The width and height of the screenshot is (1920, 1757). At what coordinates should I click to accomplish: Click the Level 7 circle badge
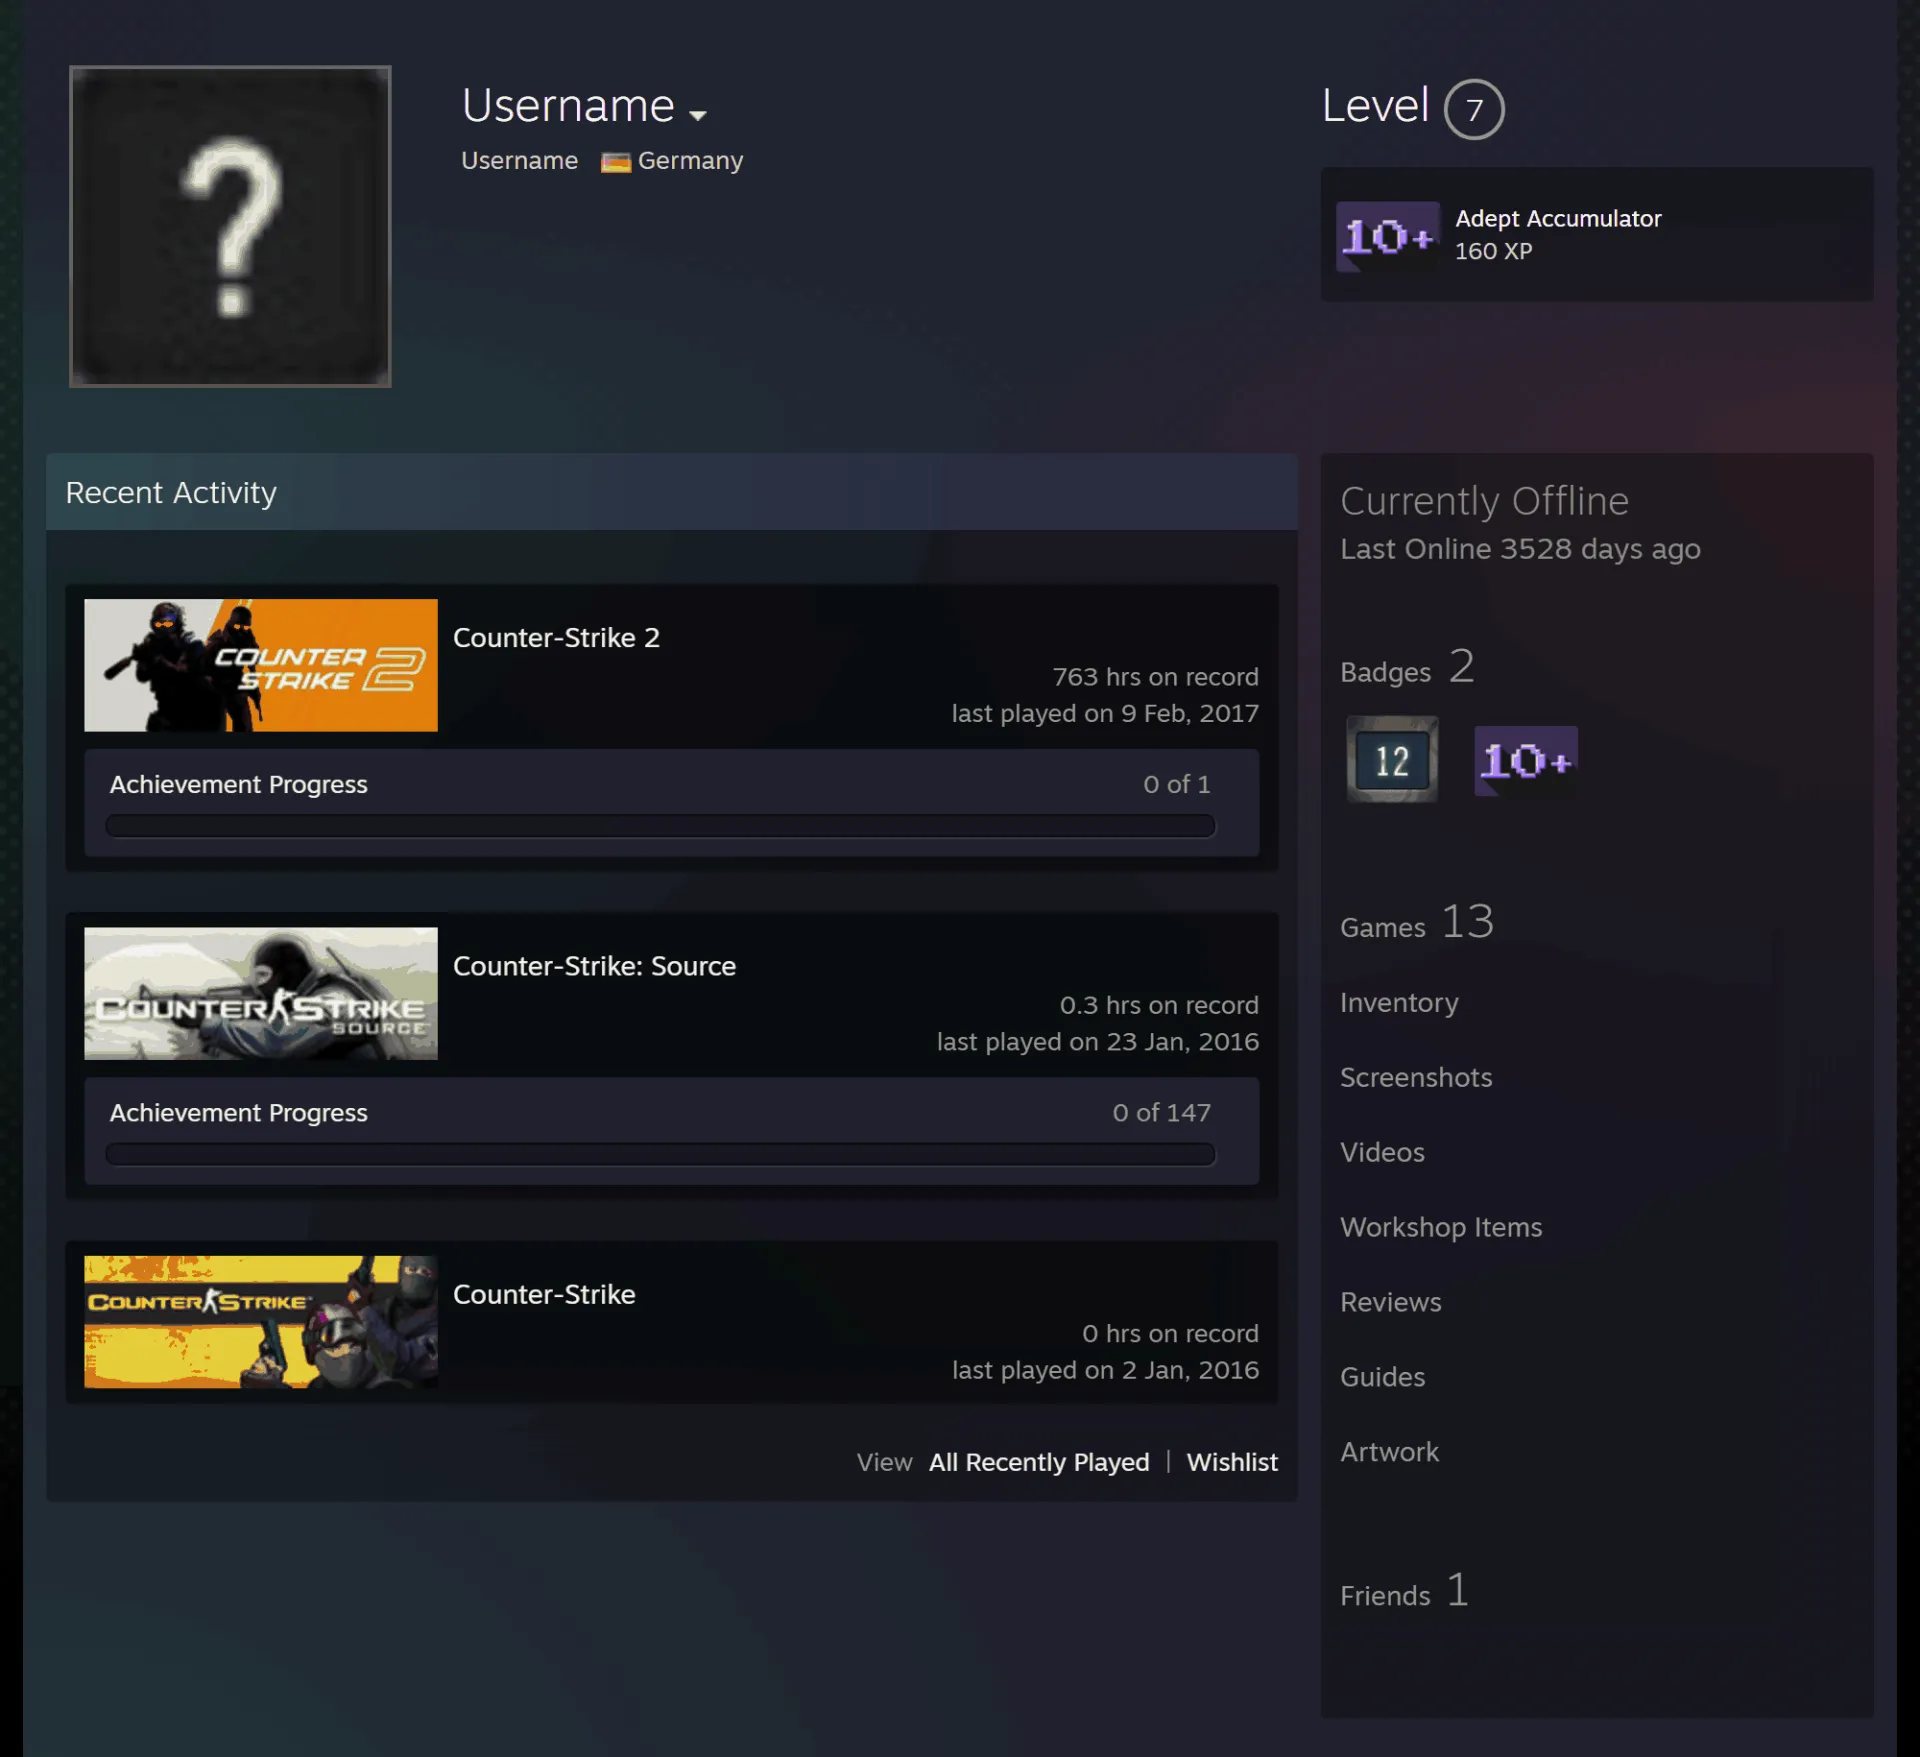[1473, 109]
